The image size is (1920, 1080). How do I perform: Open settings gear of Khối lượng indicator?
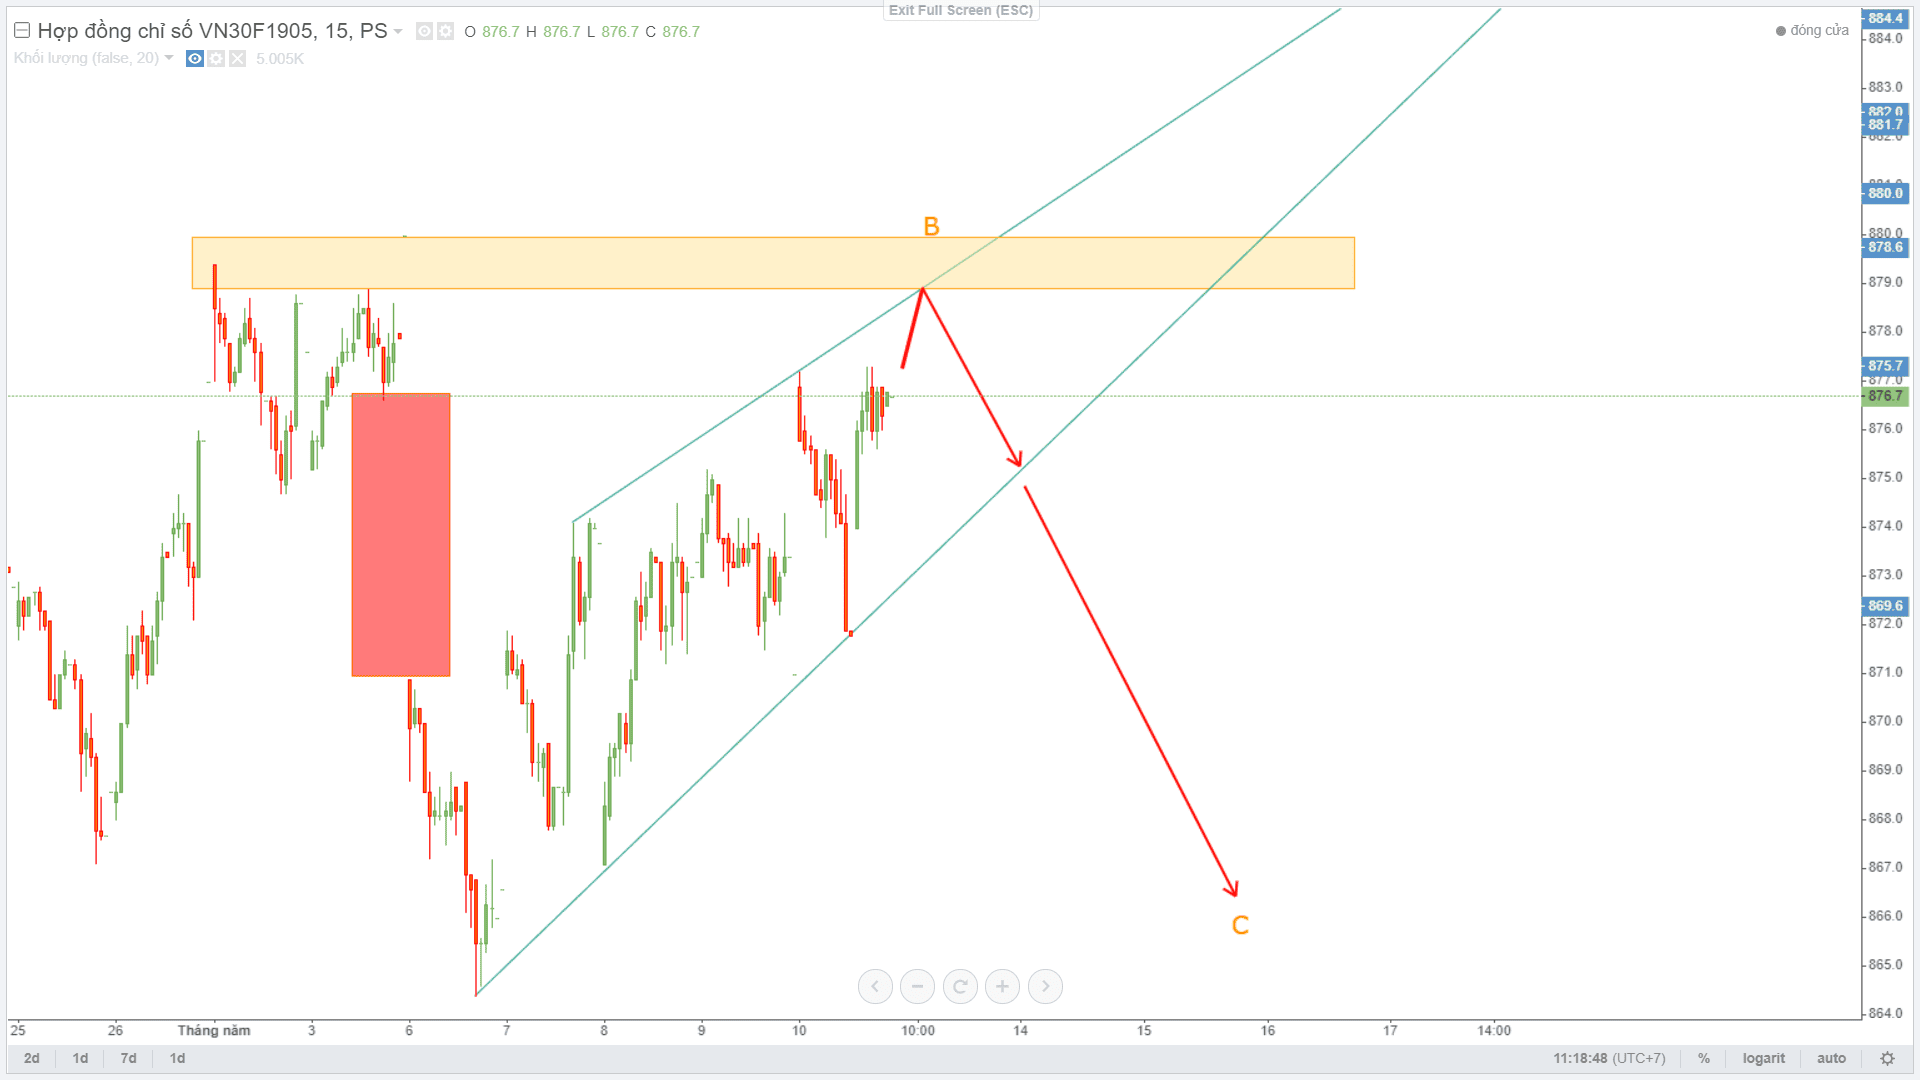point(216,59)
